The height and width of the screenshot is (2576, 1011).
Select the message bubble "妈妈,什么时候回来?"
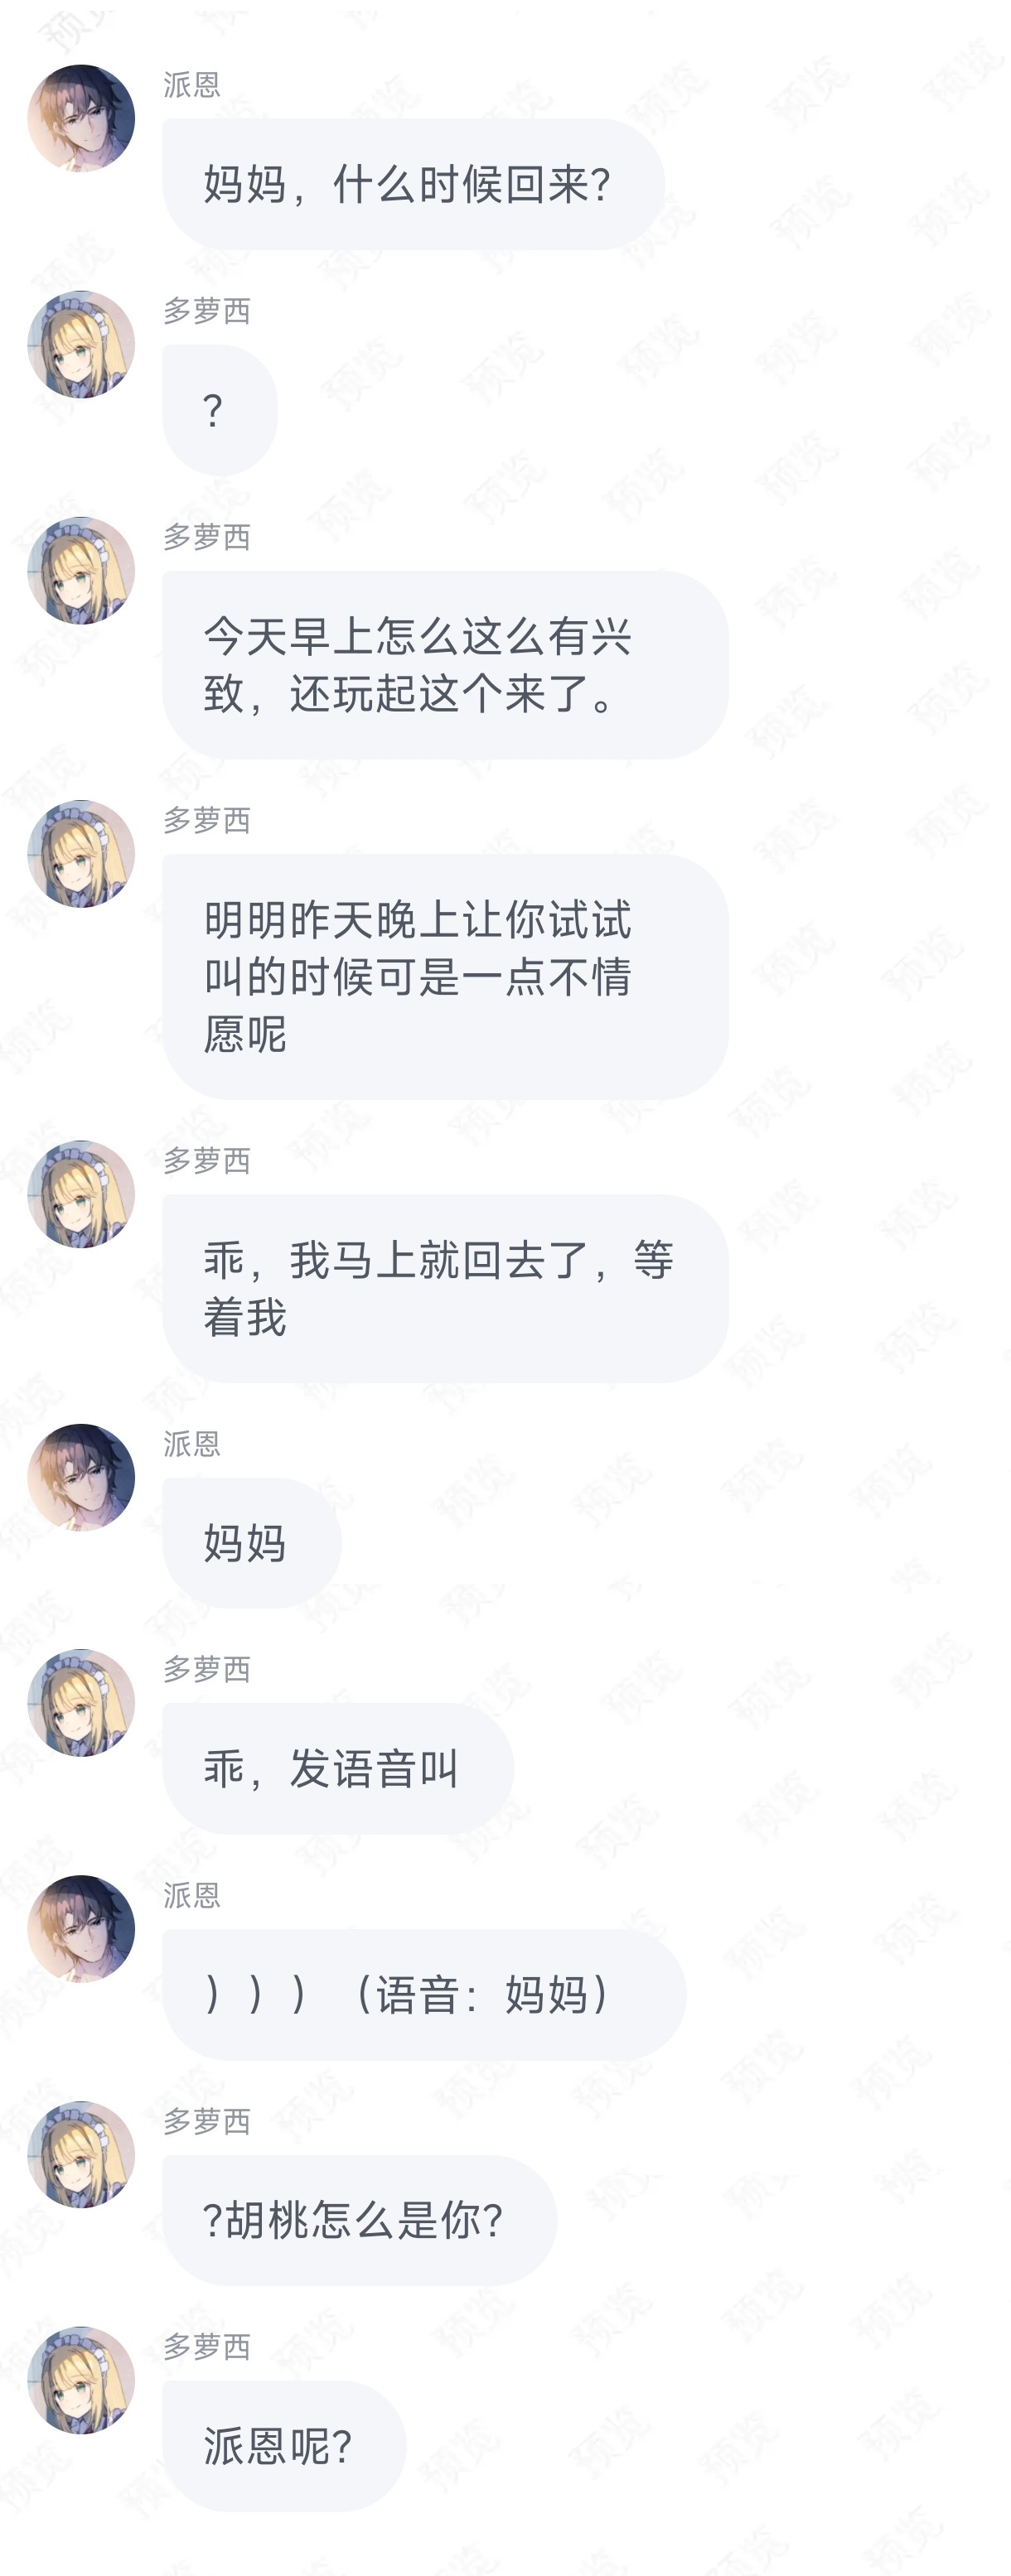413,184
